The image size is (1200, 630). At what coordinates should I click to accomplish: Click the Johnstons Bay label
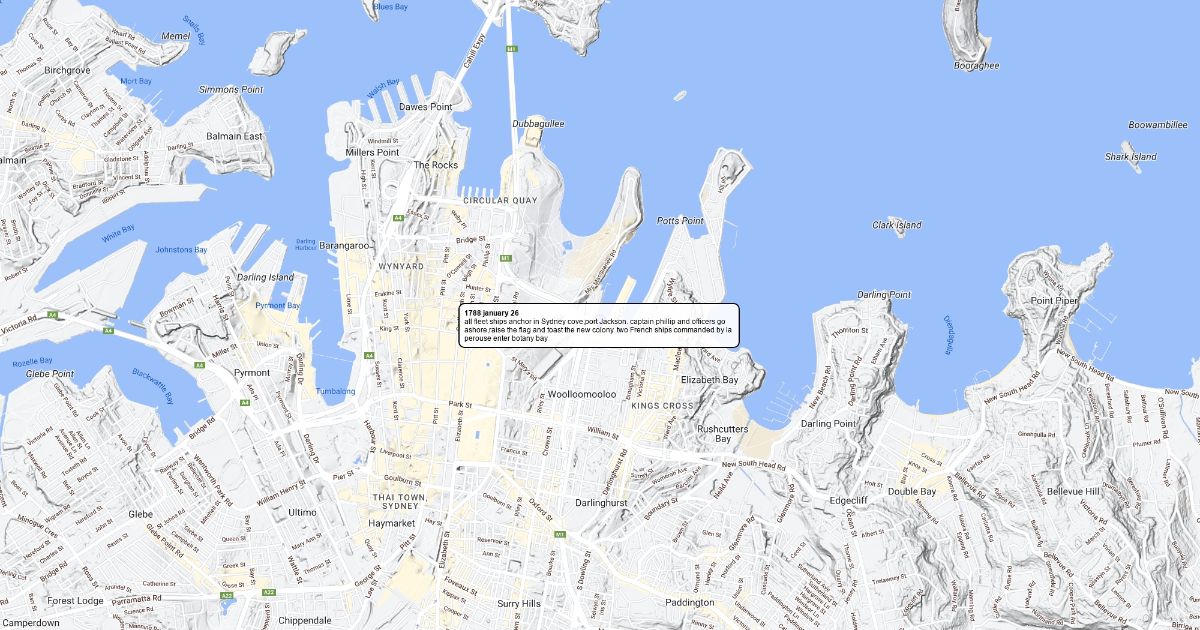pyautogui.click(x=182, y=250)
